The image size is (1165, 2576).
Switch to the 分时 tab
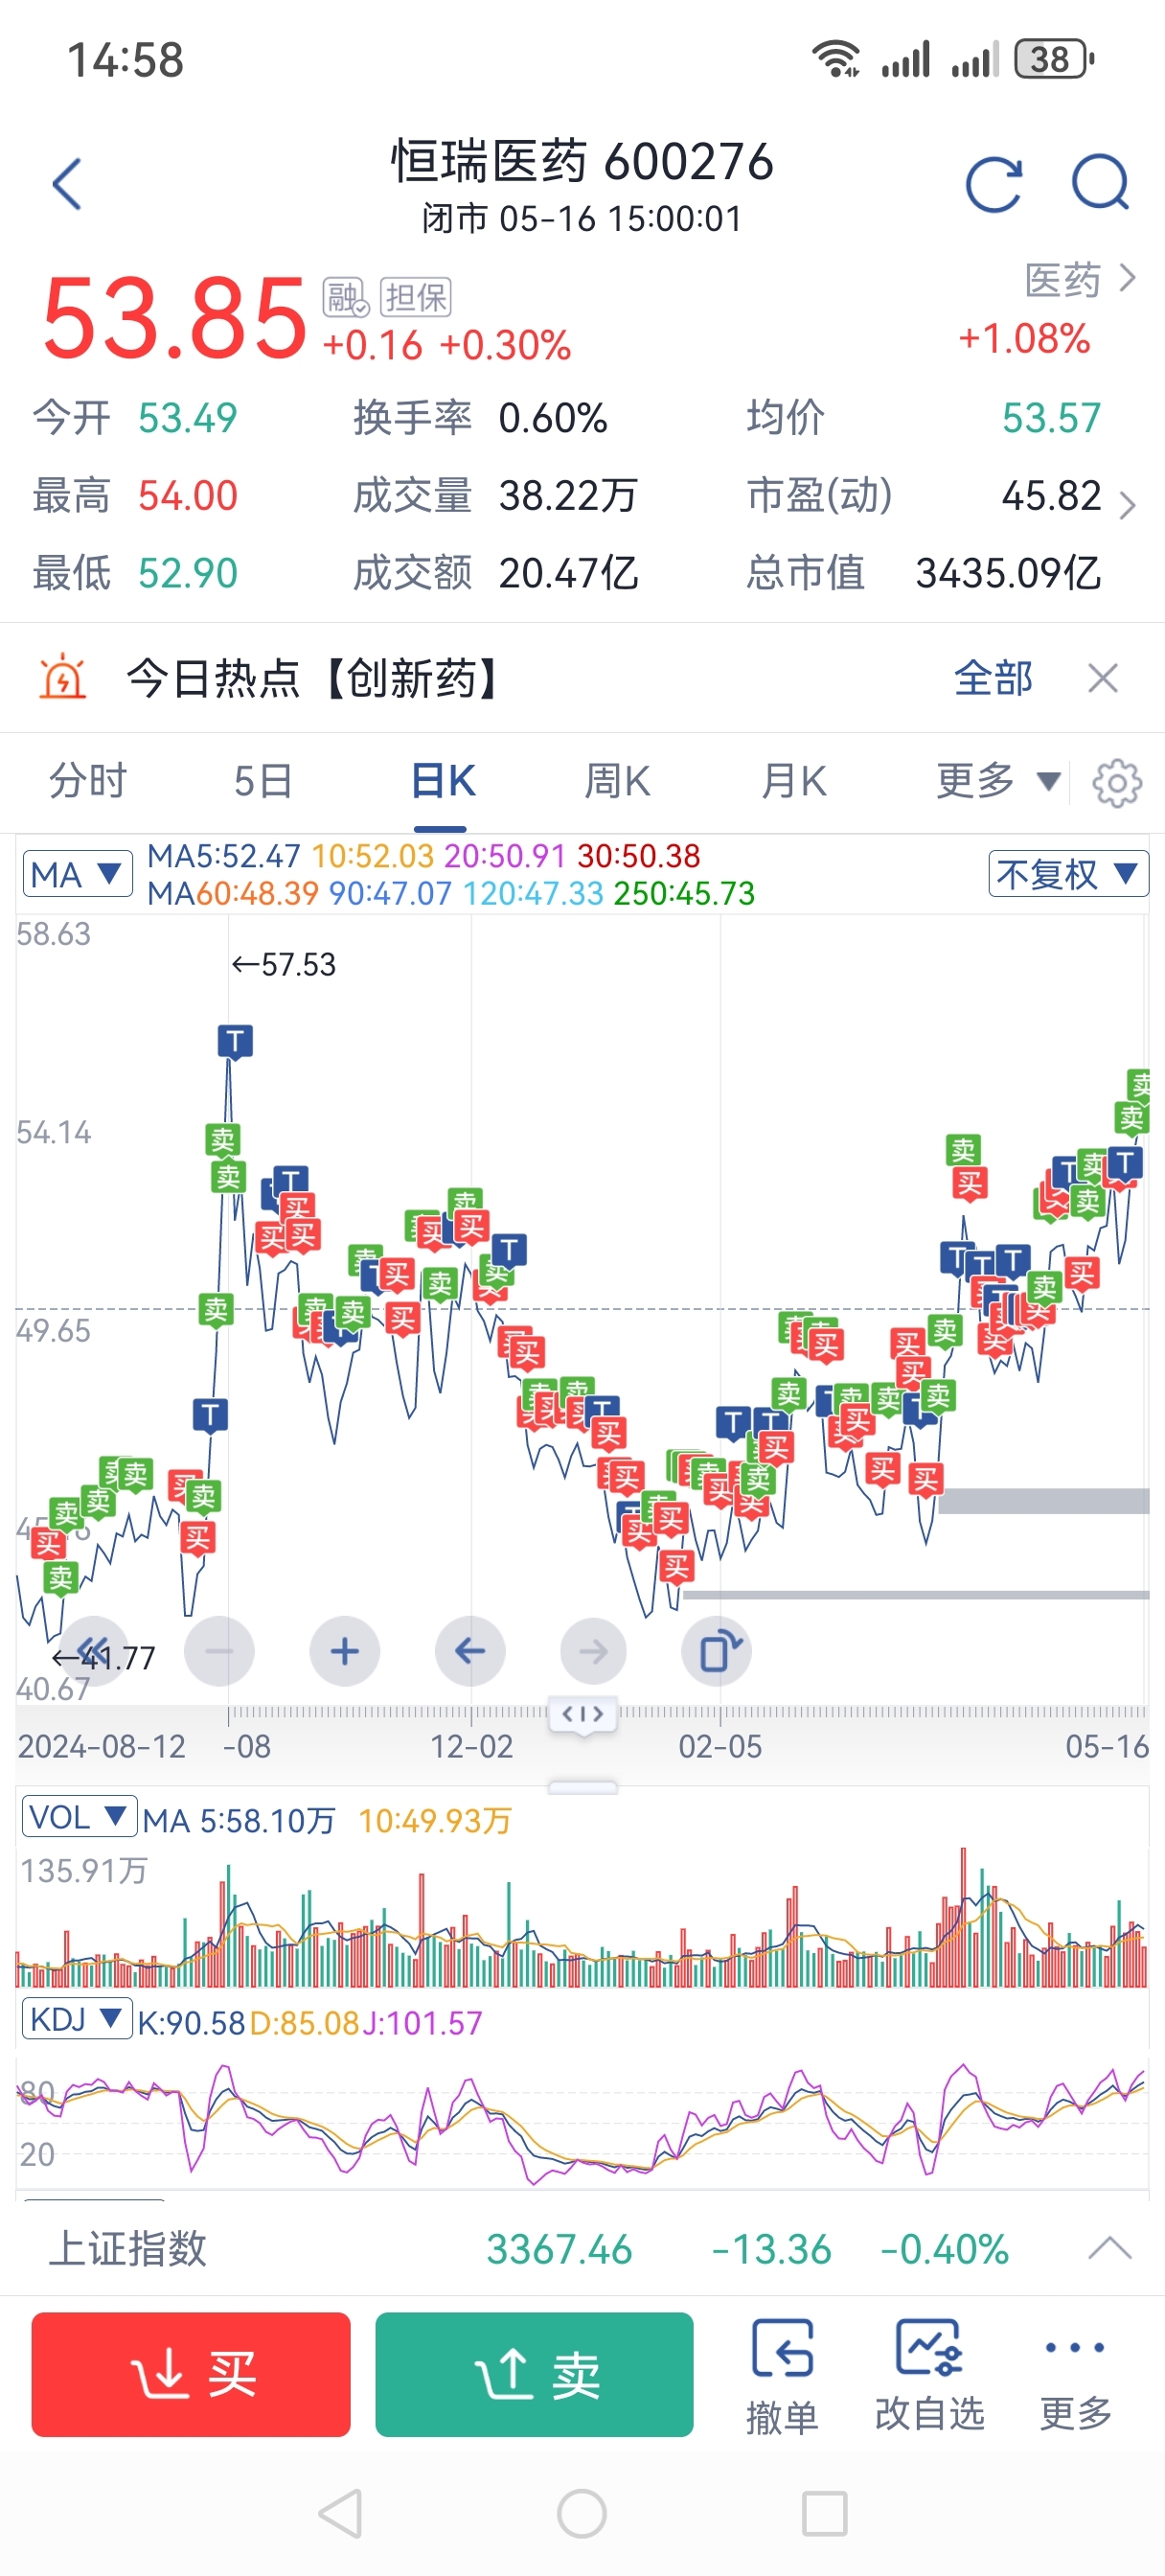88,781
